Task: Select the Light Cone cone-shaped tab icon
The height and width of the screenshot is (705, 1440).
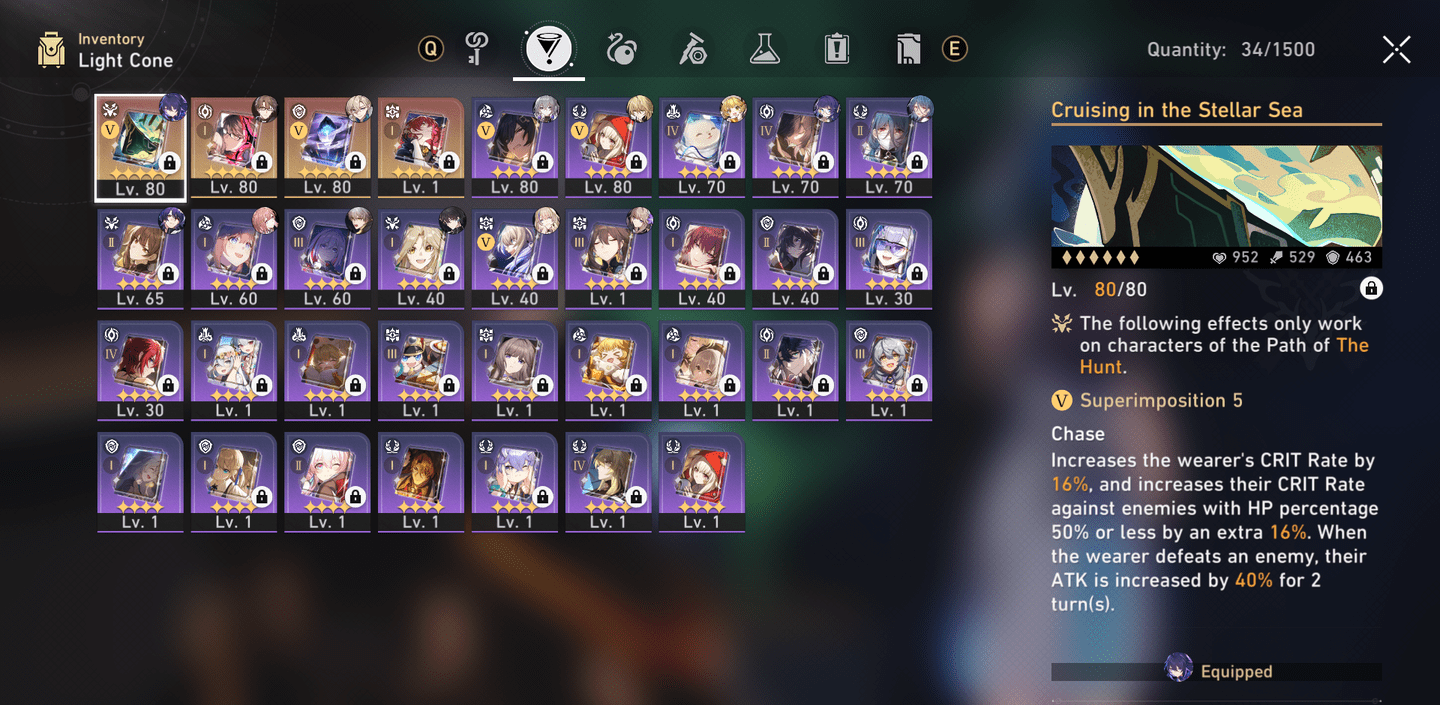Action: pos(549,49)
